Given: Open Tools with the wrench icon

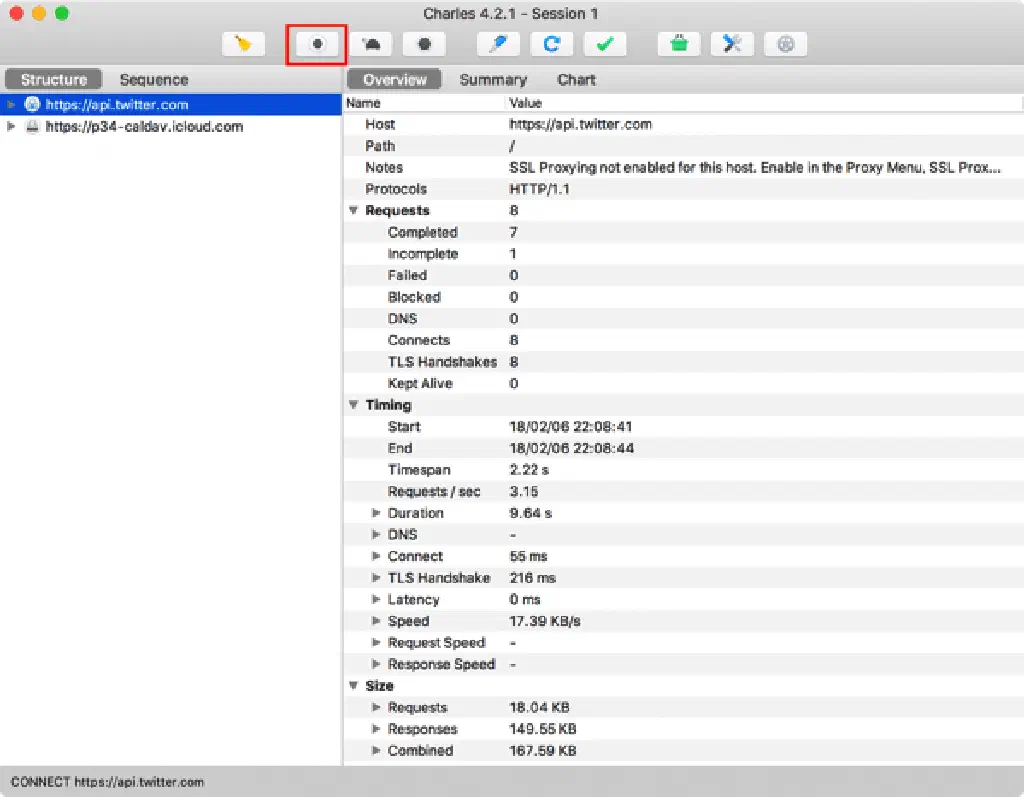Looking at the screenshot, I should [x=732, y=44].
